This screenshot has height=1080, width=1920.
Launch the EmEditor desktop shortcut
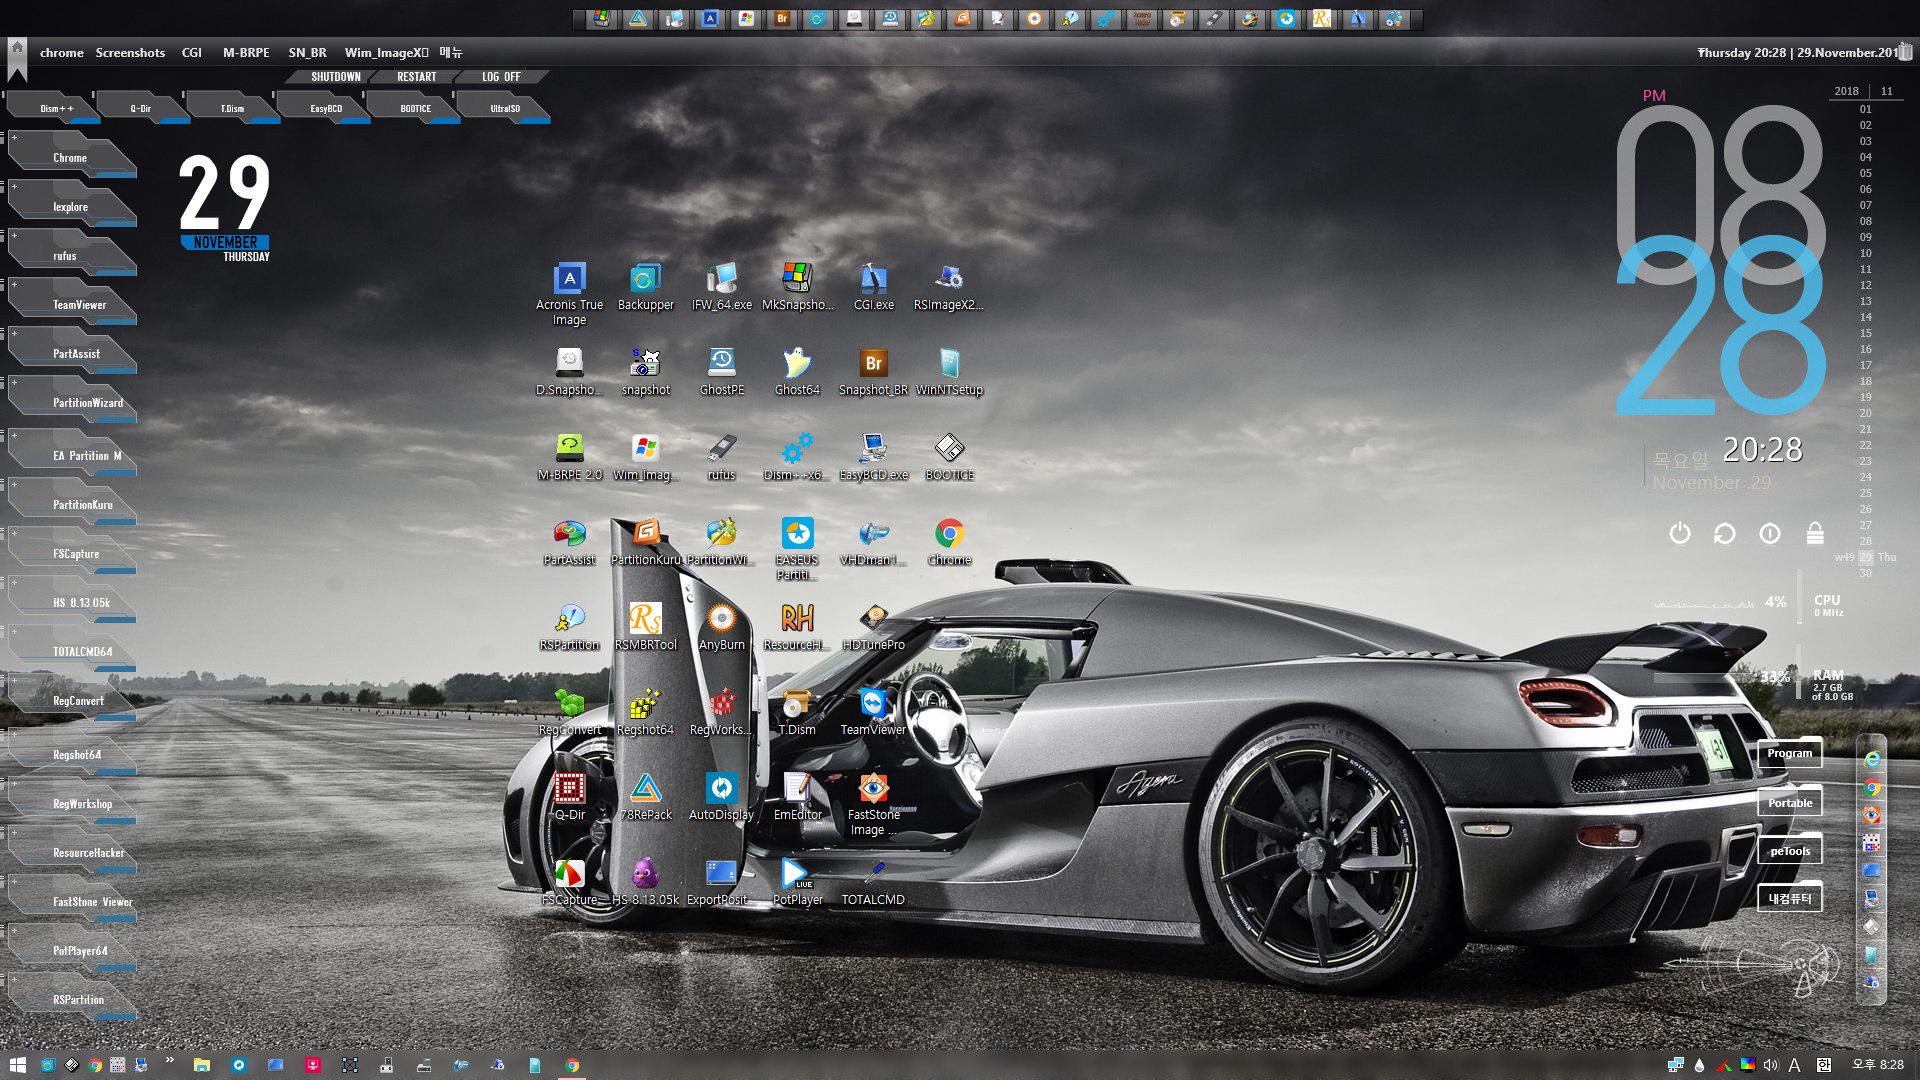point(797,797)
